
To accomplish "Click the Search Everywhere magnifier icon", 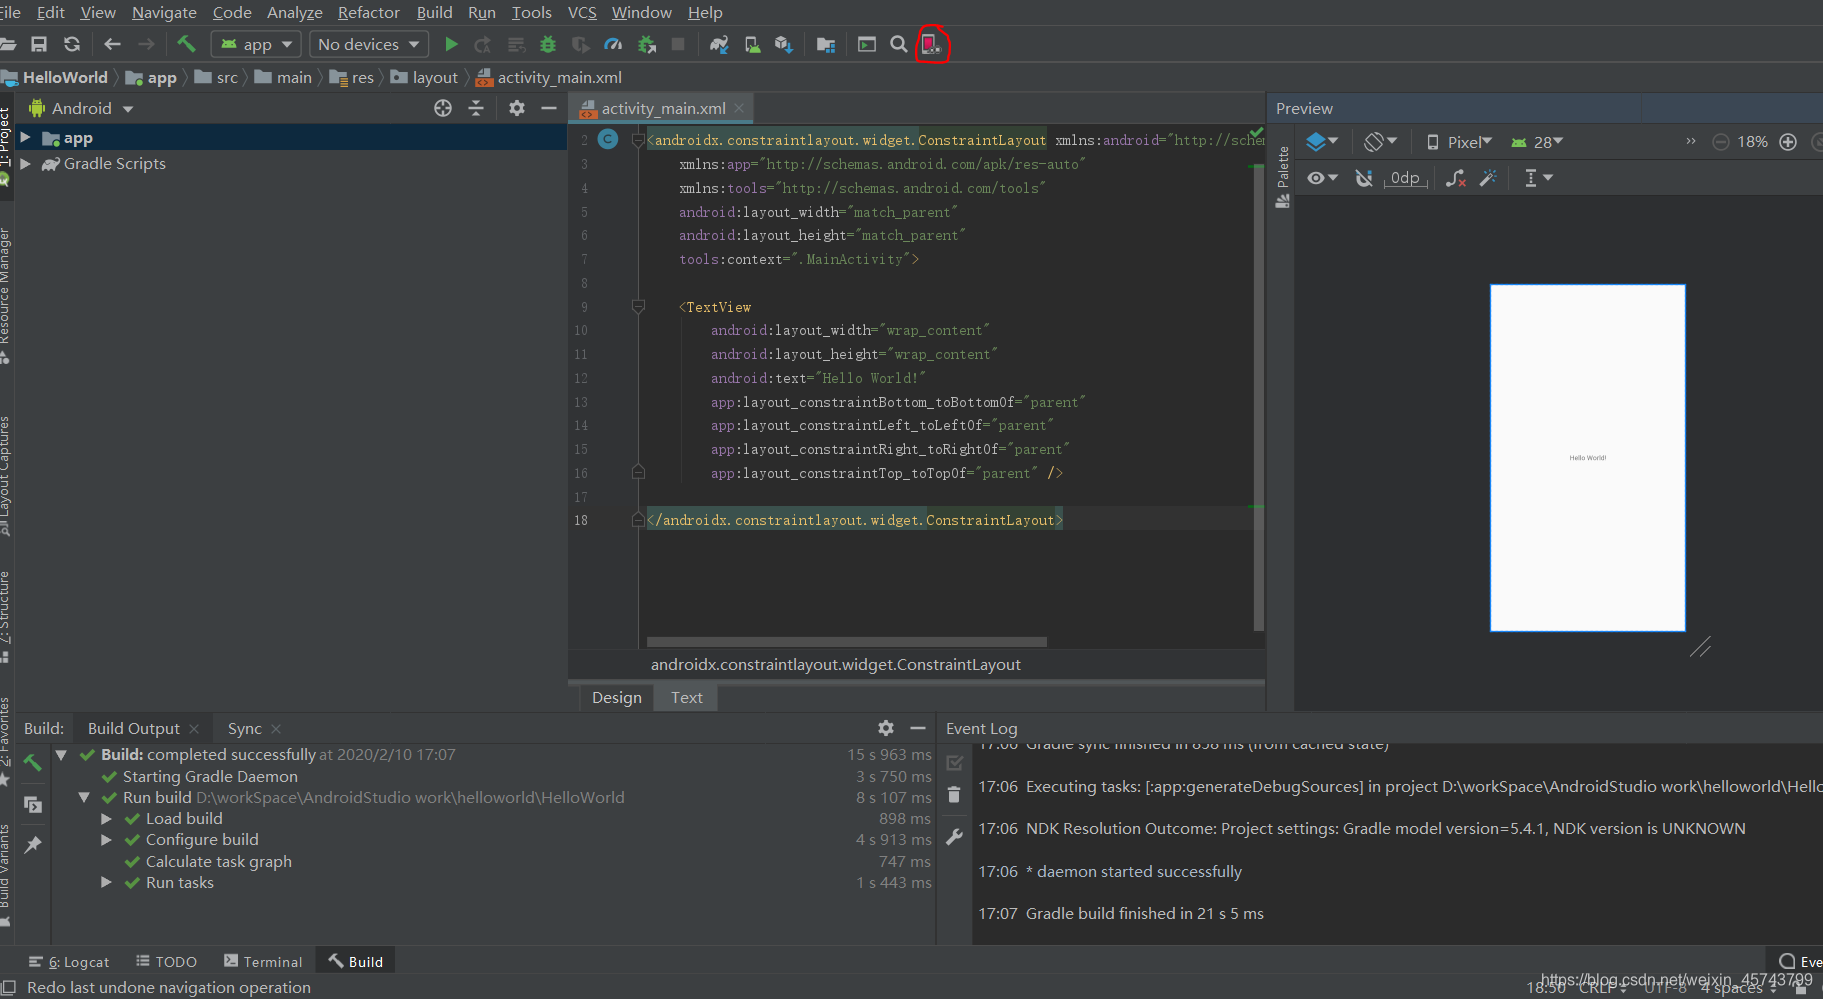I will pos(899,44).
